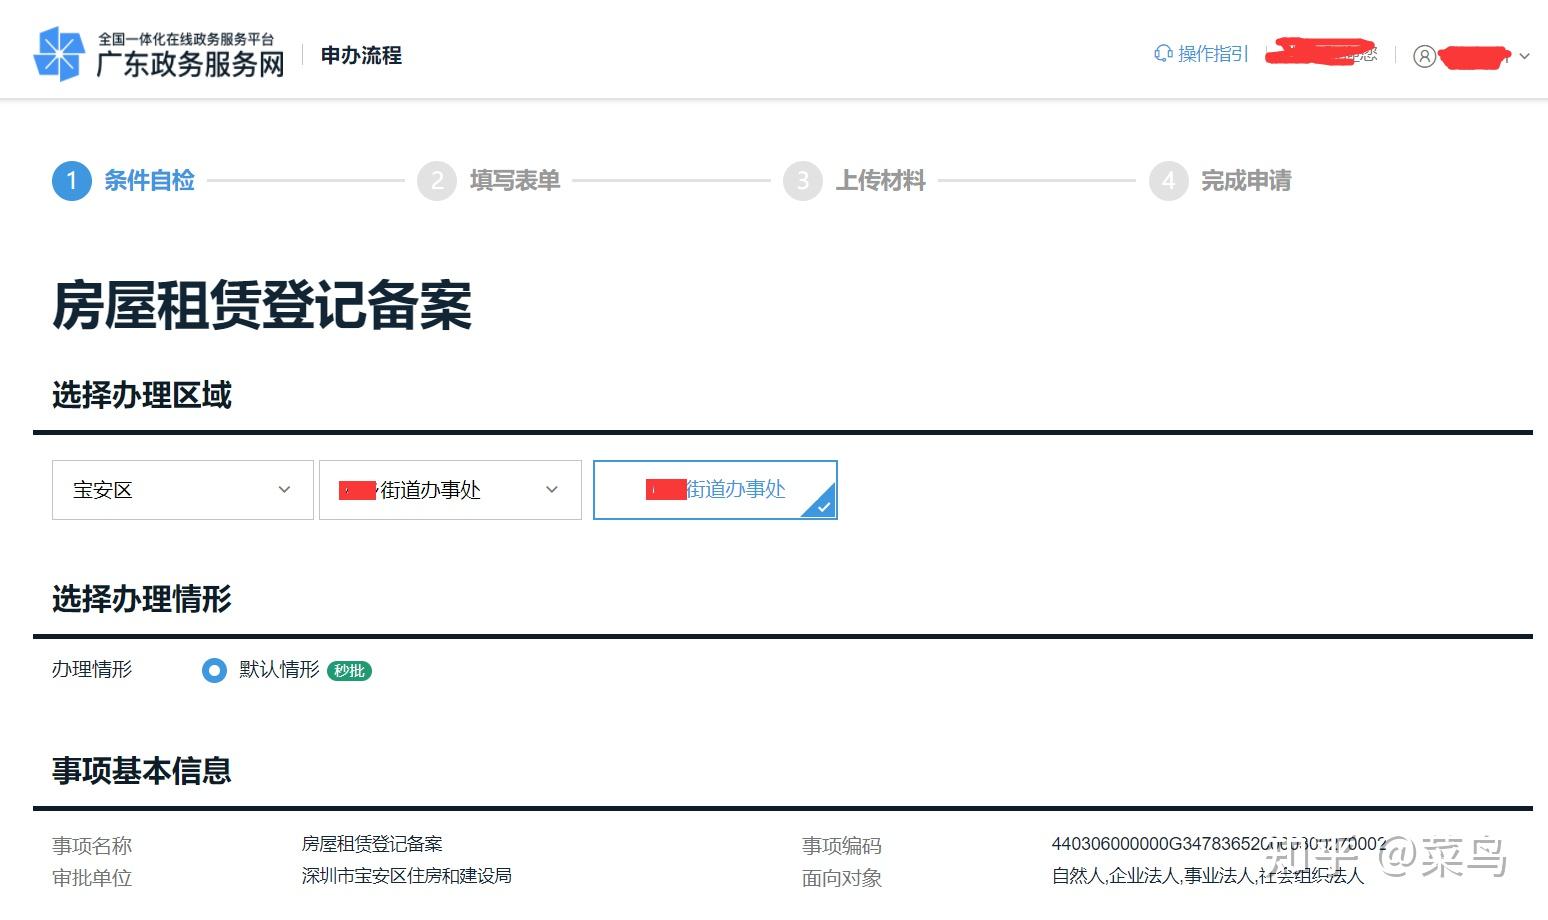Click the item name value 房屋租赁登记备案
Viewport: 1548px width, 920px height.
372,844
